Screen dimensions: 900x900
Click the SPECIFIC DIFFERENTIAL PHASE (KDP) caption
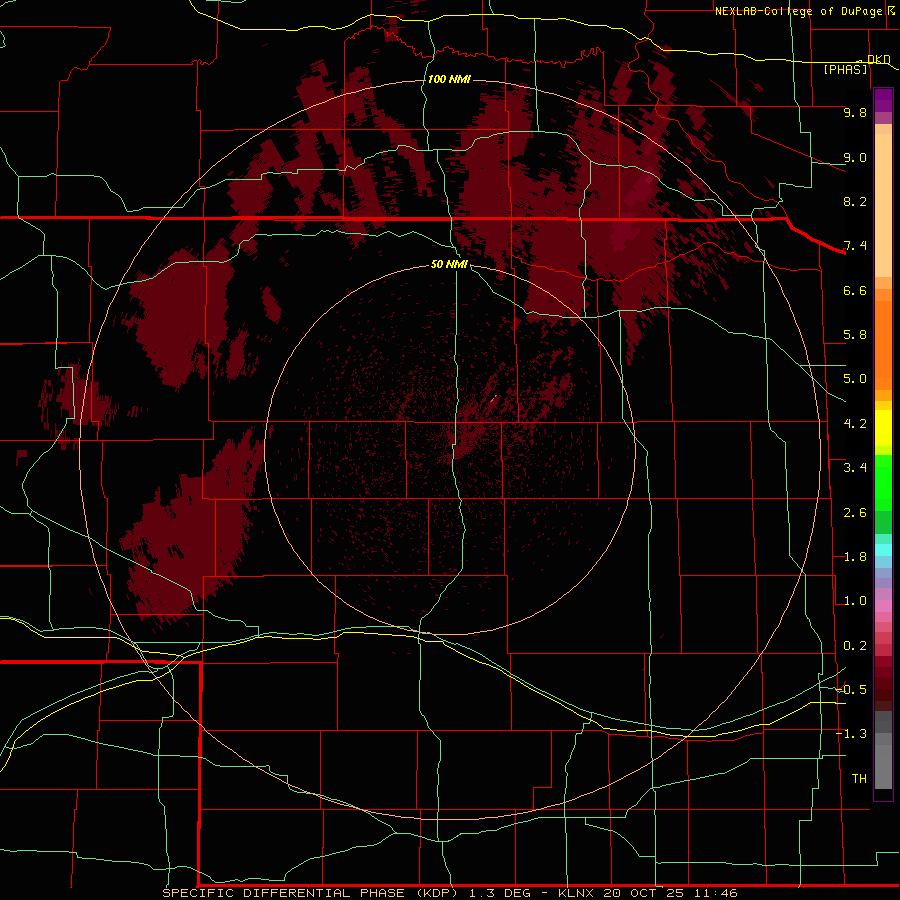[x=310, y=893]
